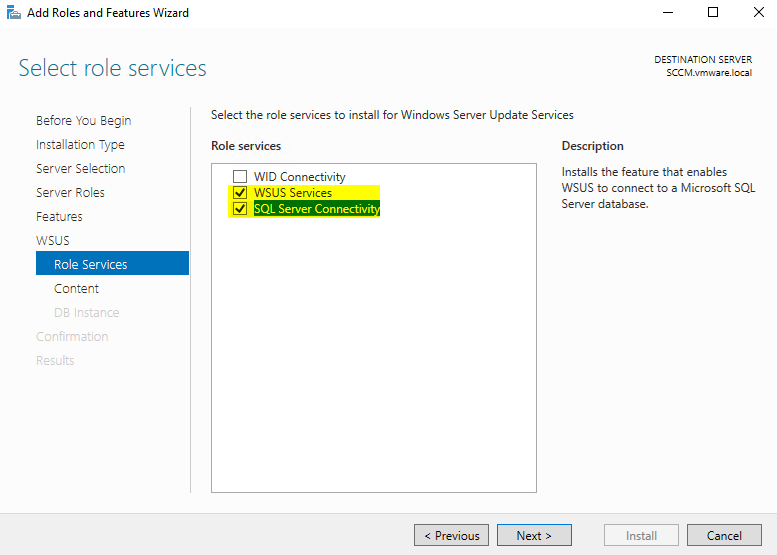Open the Features step

pyautogui.click(x=59, y=216)
